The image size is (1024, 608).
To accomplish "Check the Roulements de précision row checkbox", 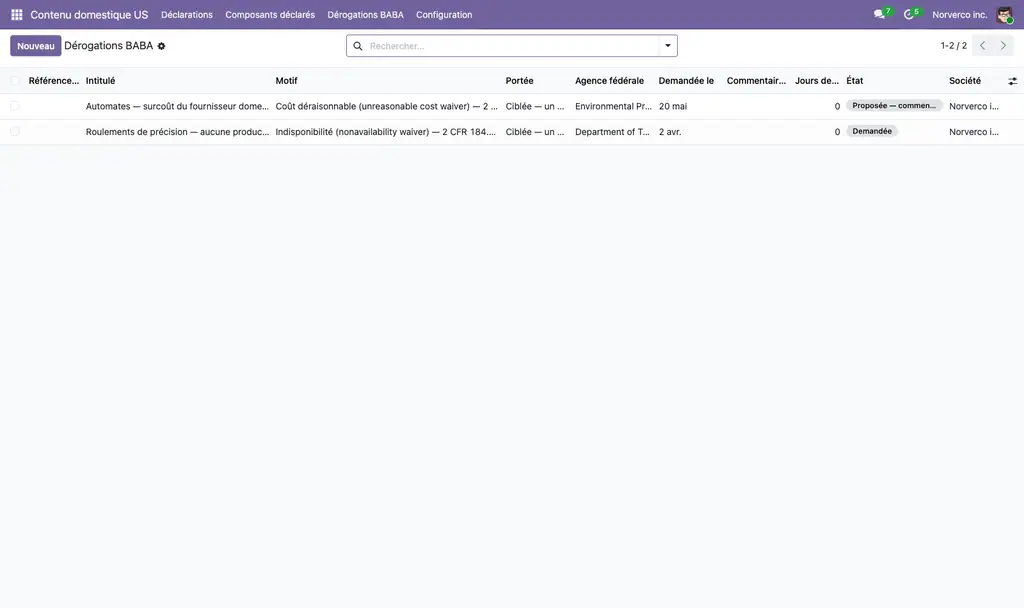I will (14, 132).
